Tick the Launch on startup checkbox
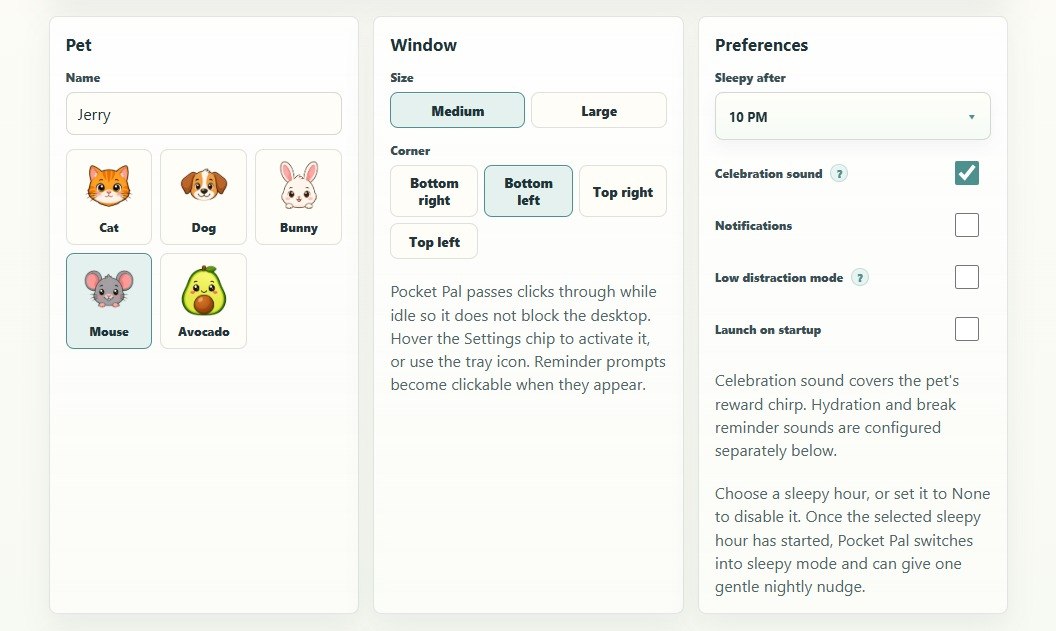The height and width of the screenshot is (631, 1056). (966, 329)
